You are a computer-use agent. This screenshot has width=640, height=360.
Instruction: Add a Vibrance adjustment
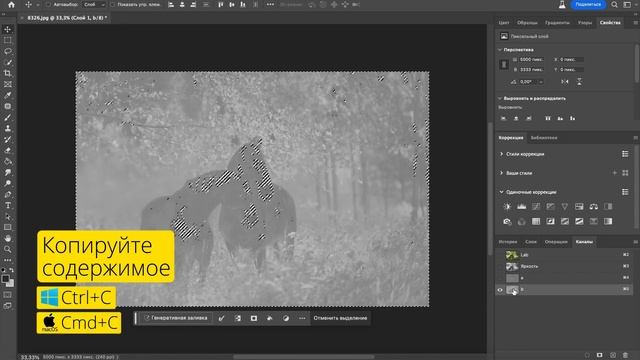564,207
